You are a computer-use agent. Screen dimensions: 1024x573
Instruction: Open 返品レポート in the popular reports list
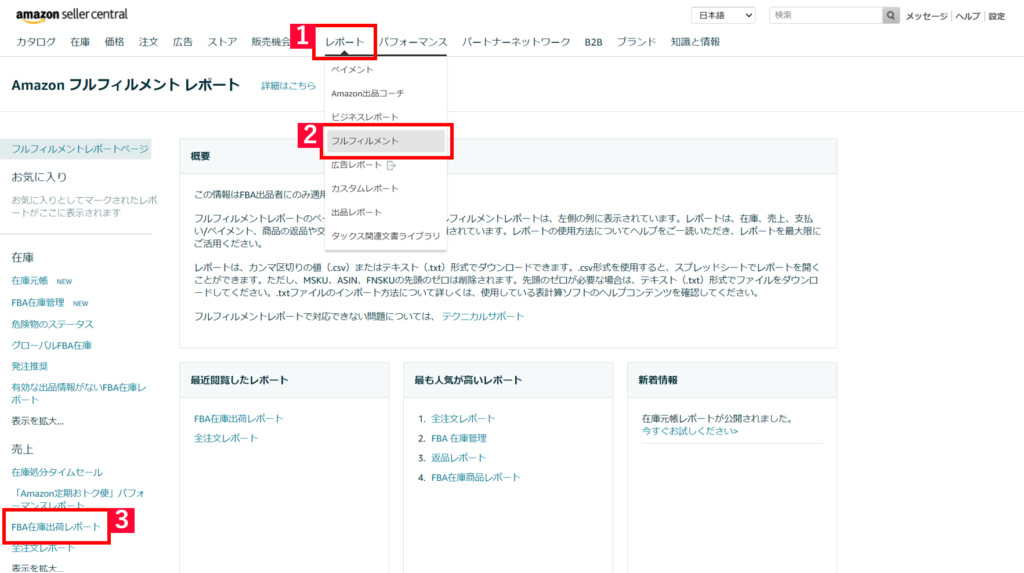pyautogui.click(x=458, y=457)
